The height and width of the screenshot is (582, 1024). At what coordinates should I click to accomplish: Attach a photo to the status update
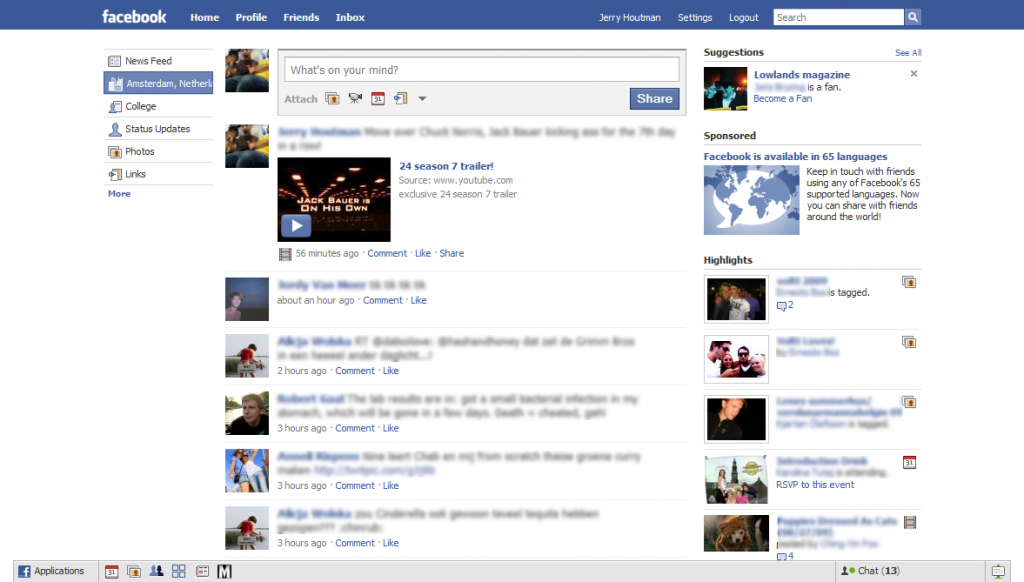point(332,99)
